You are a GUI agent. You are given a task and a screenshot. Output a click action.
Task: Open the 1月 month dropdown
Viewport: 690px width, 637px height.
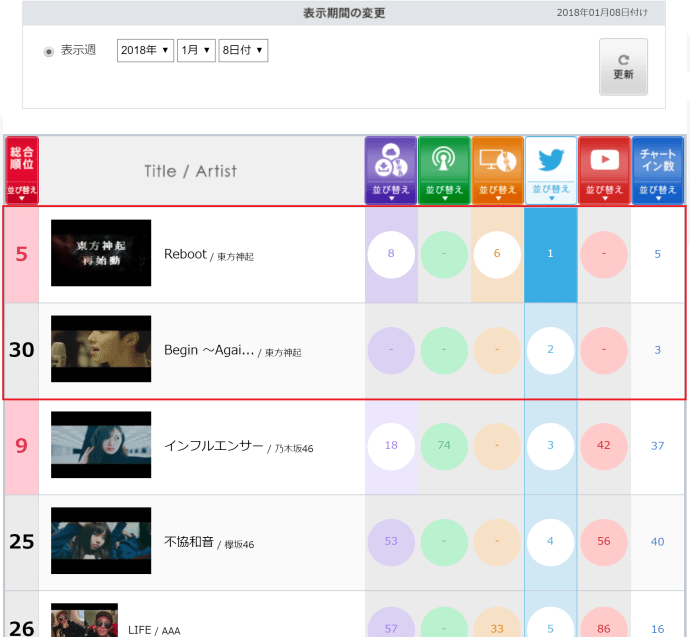(196, 50)
